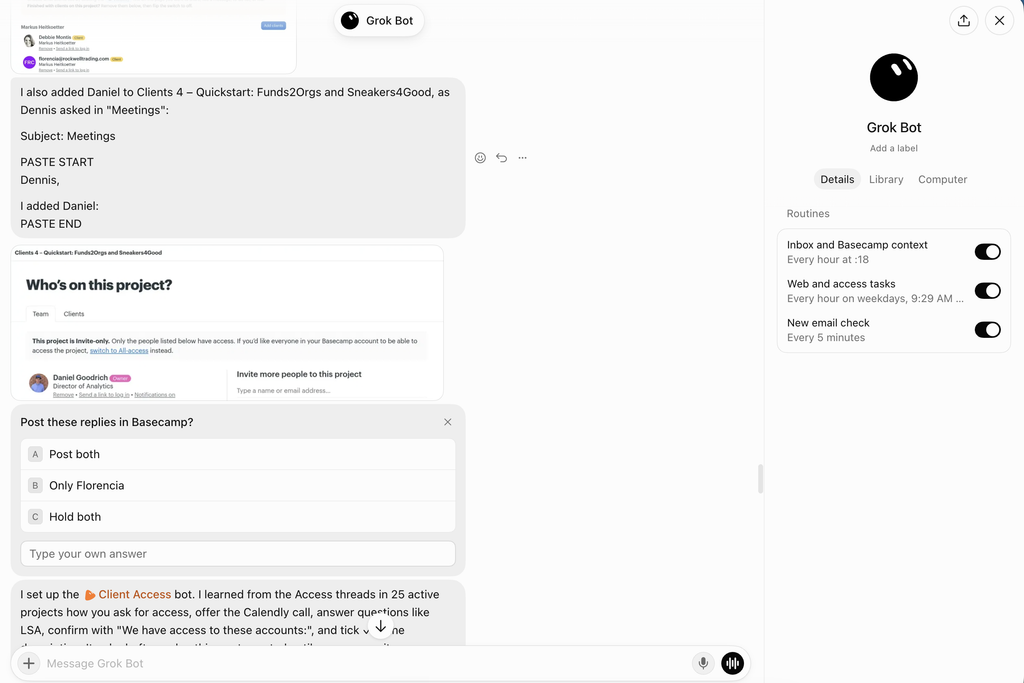The height and width of the screenshot is (683, 1024).
Task: Choose option B 'Only Florencia'
Action: click(238, 486)
